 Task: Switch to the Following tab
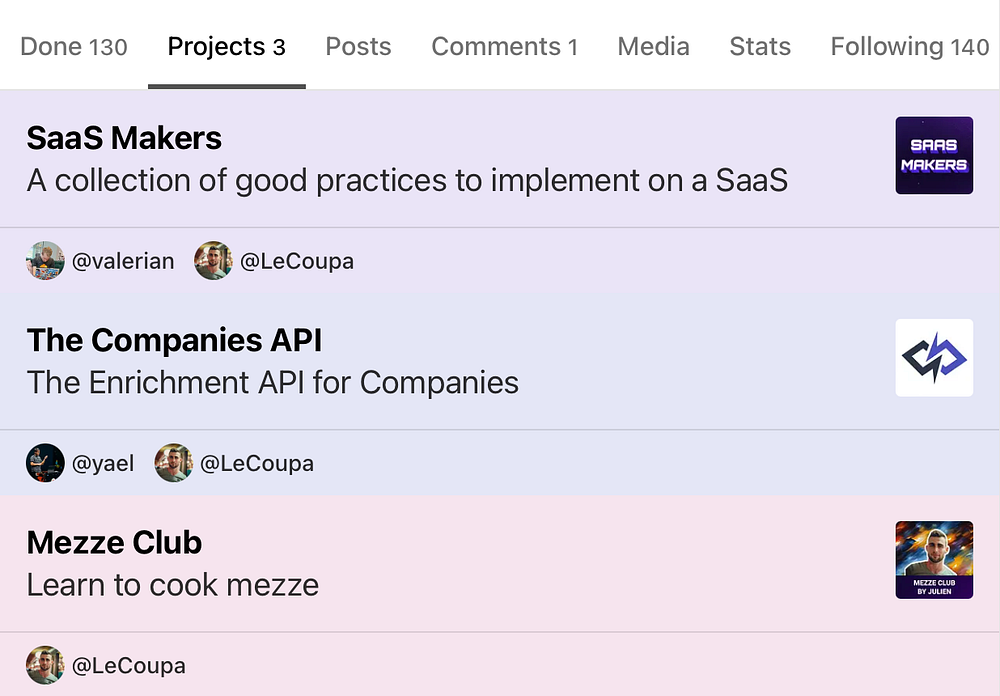[x=909, y=47]
